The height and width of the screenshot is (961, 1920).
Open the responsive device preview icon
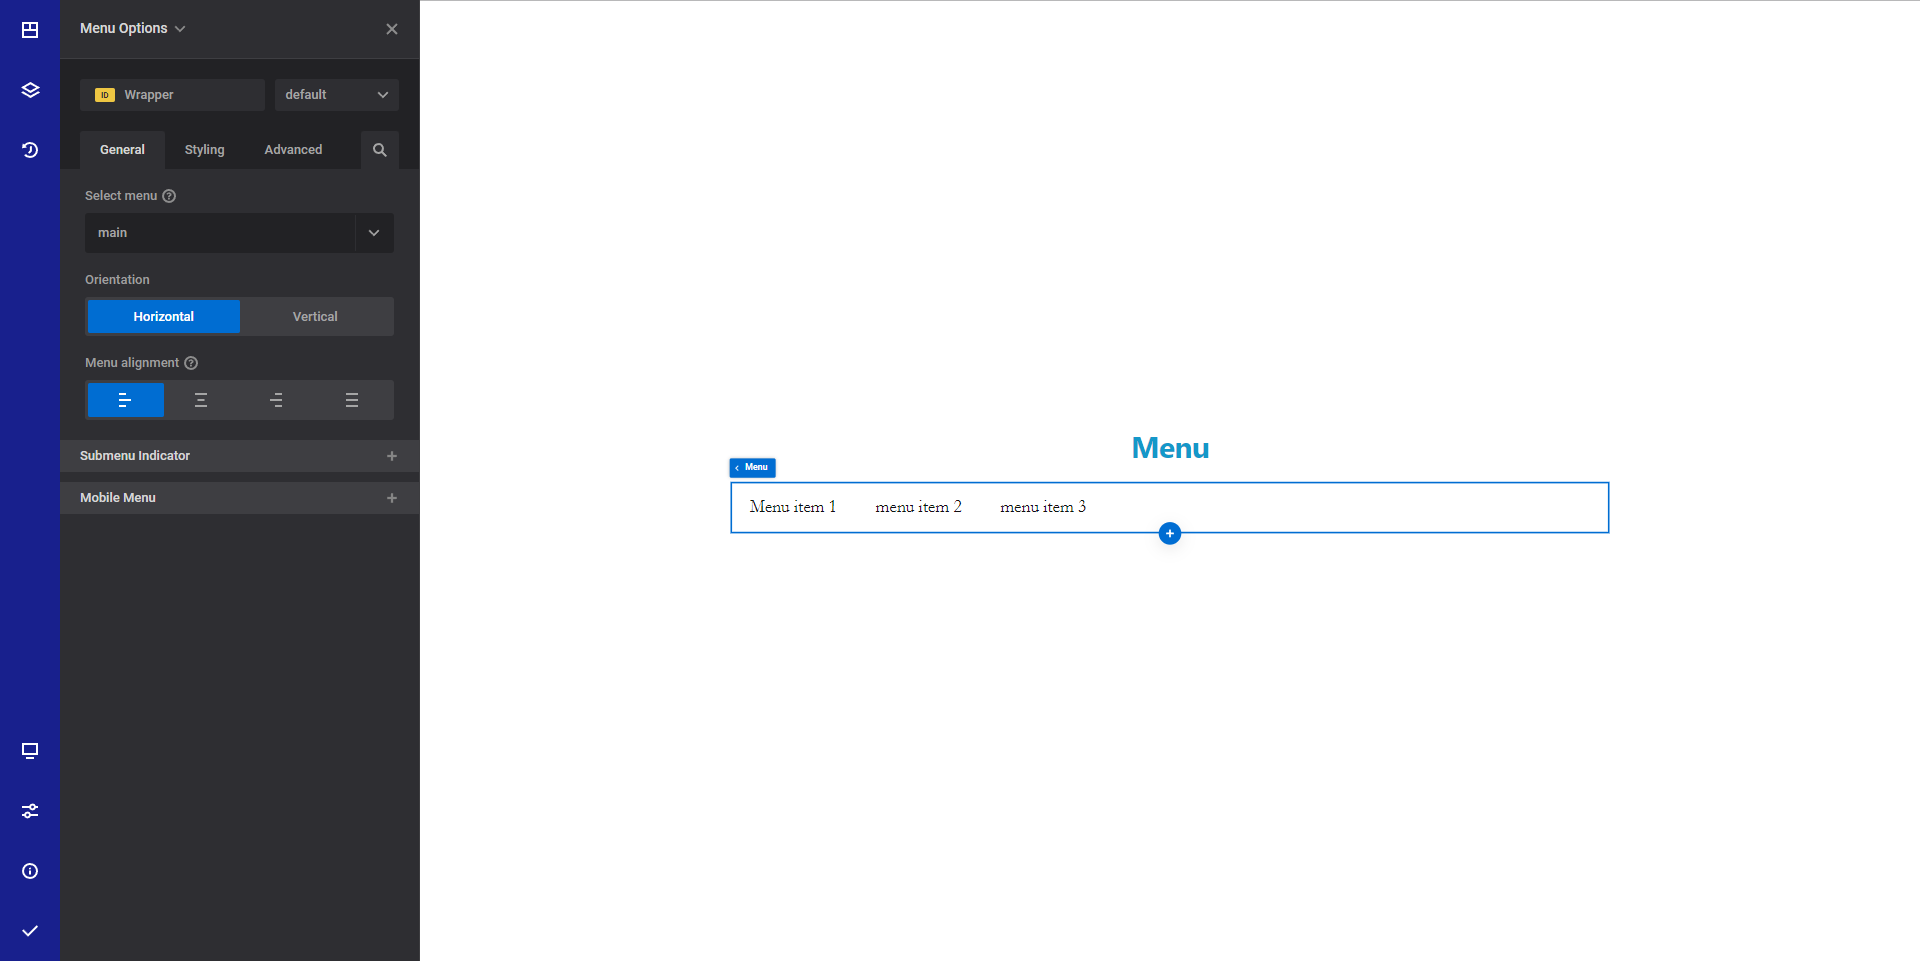(29, 751)
